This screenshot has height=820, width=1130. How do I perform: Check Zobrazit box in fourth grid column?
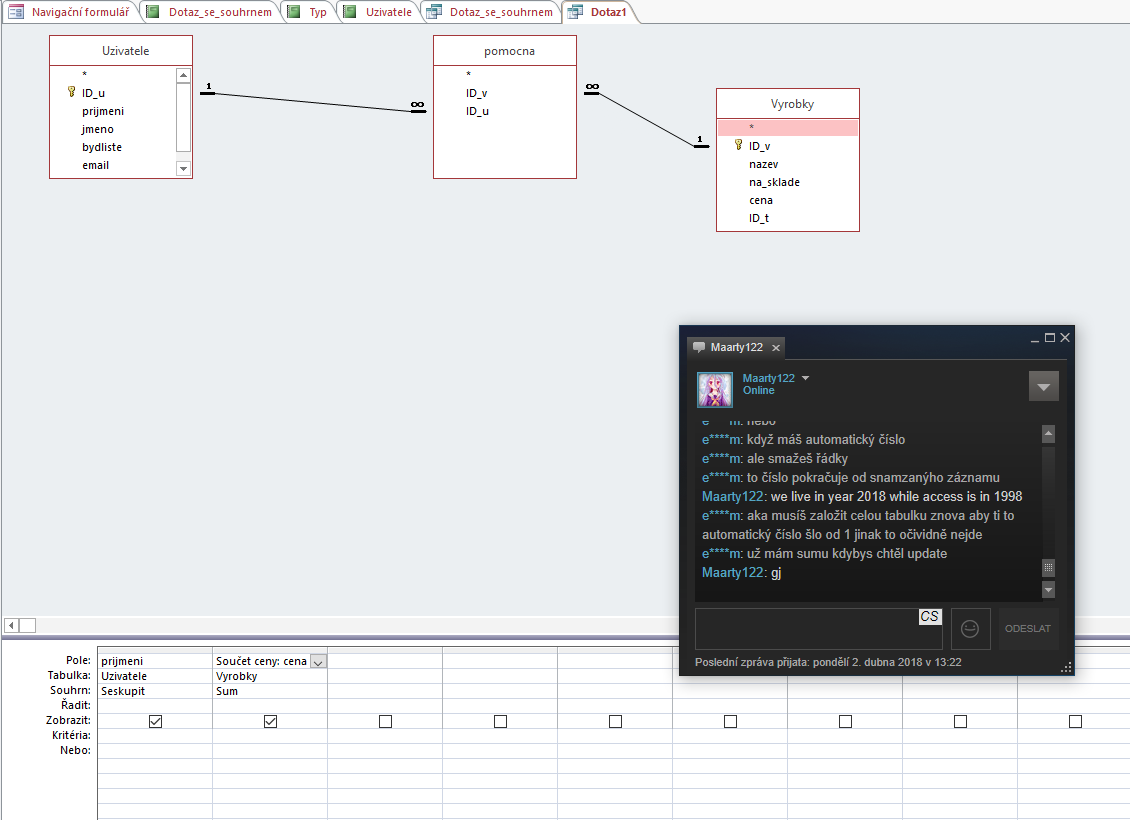pos(500,721)
